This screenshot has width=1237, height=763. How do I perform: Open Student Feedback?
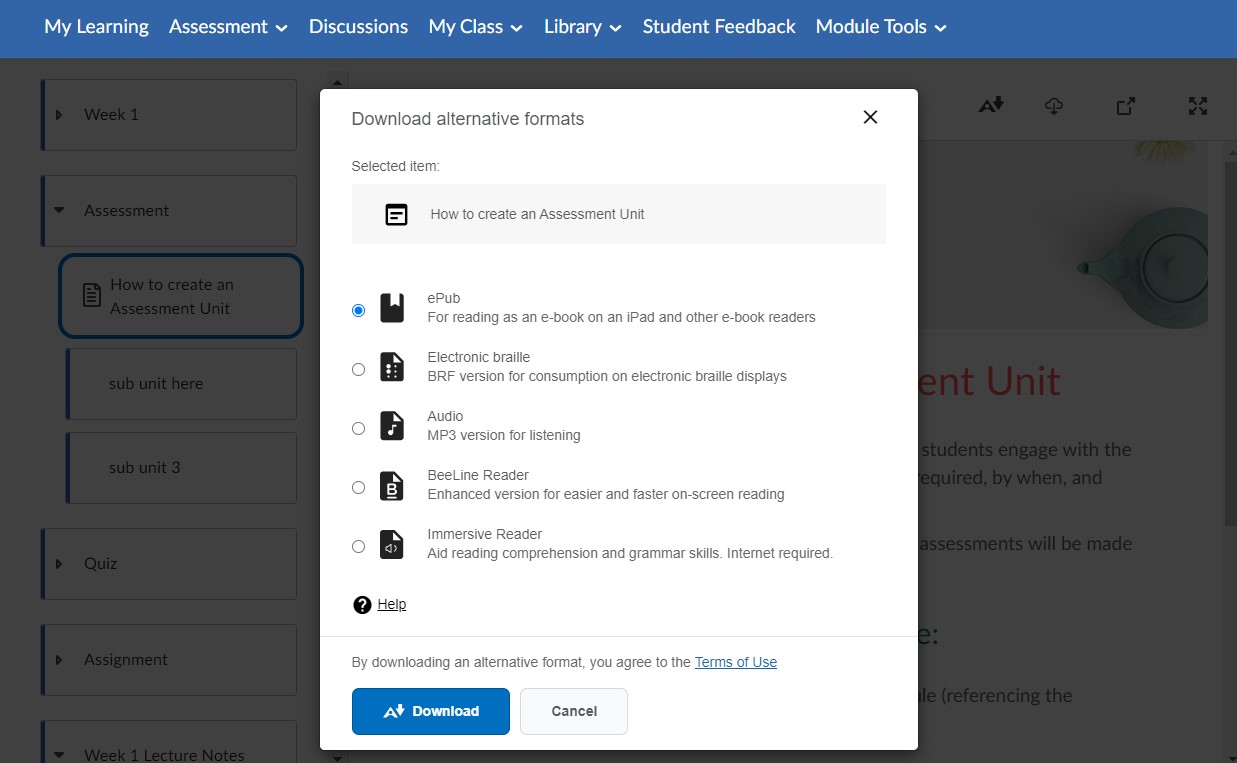[x=719, y=27]
